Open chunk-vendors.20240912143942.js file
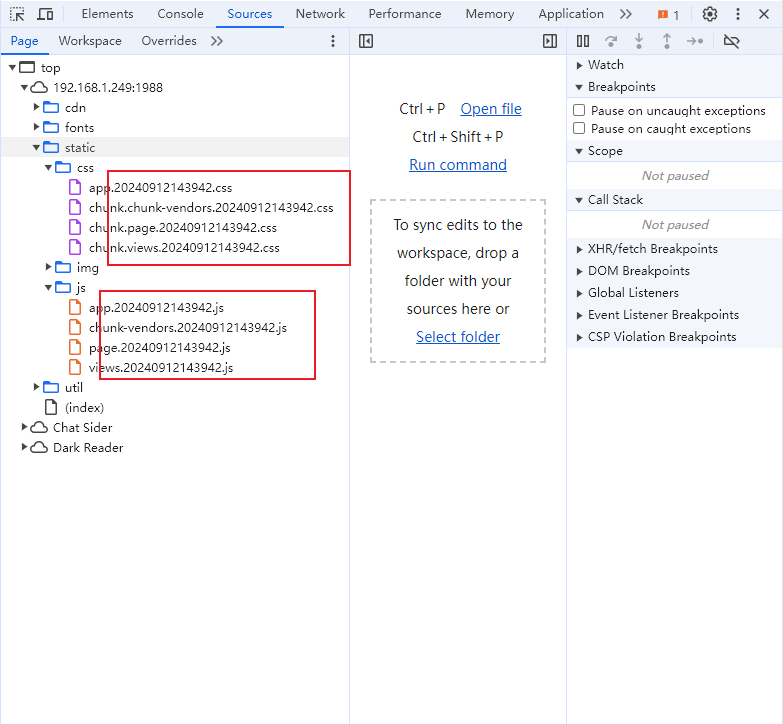Screen dimensions: 783x724 tap(188, 328)
